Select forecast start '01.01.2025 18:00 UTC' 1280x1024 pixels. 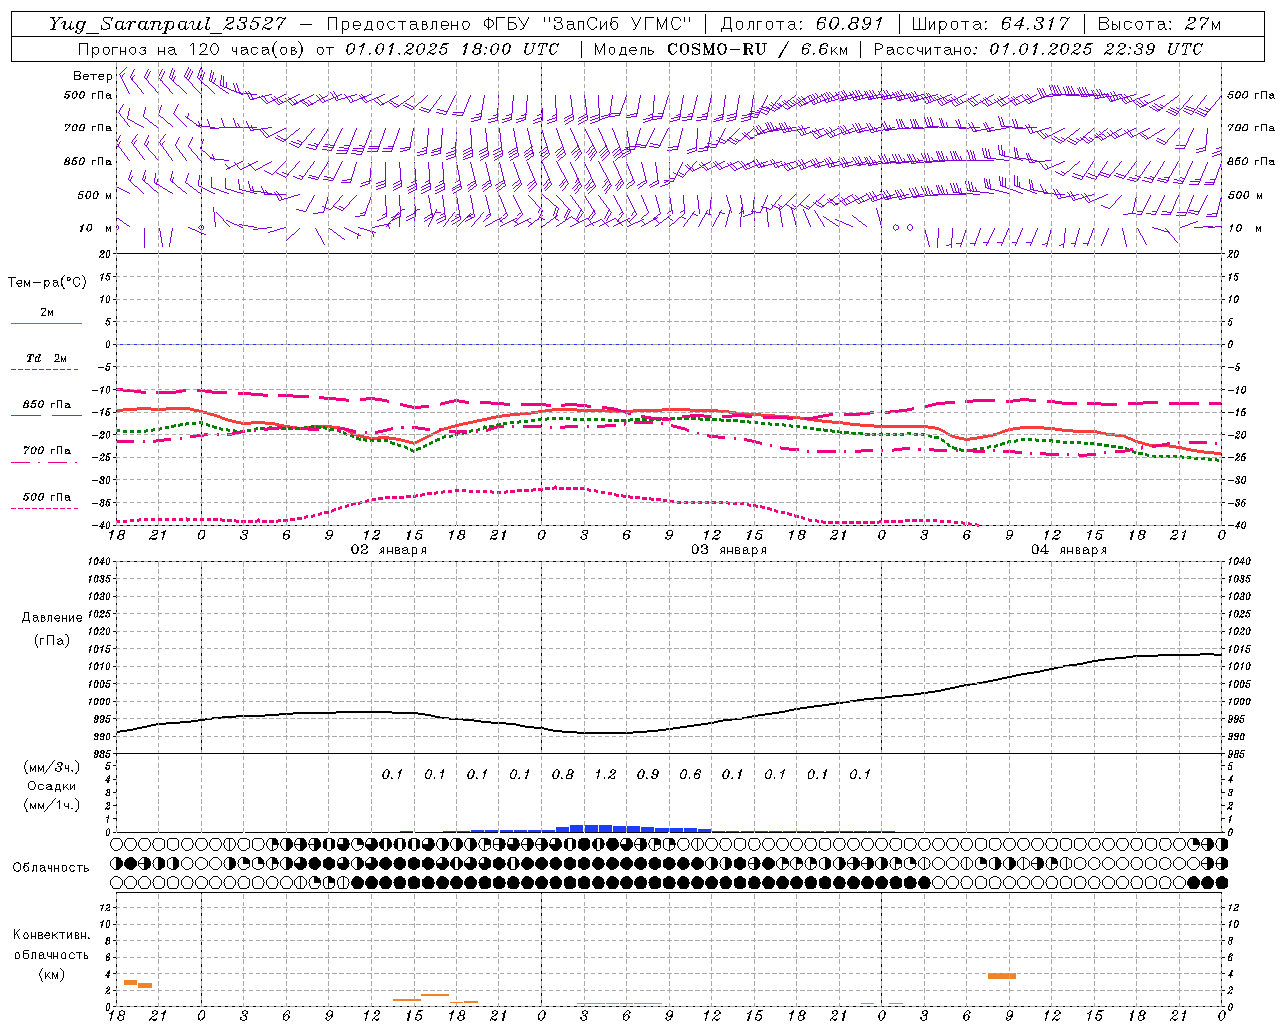click(x=452, y=49)
